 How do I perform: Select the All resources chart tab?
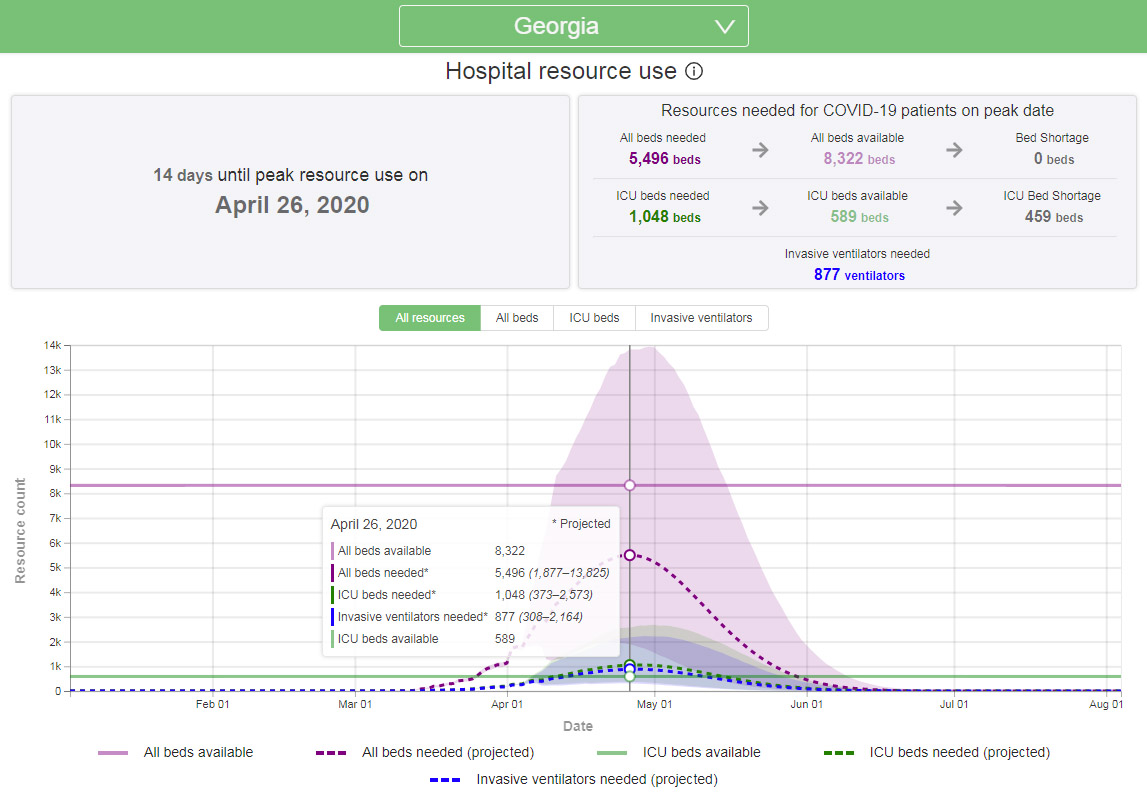click(430, 318)
